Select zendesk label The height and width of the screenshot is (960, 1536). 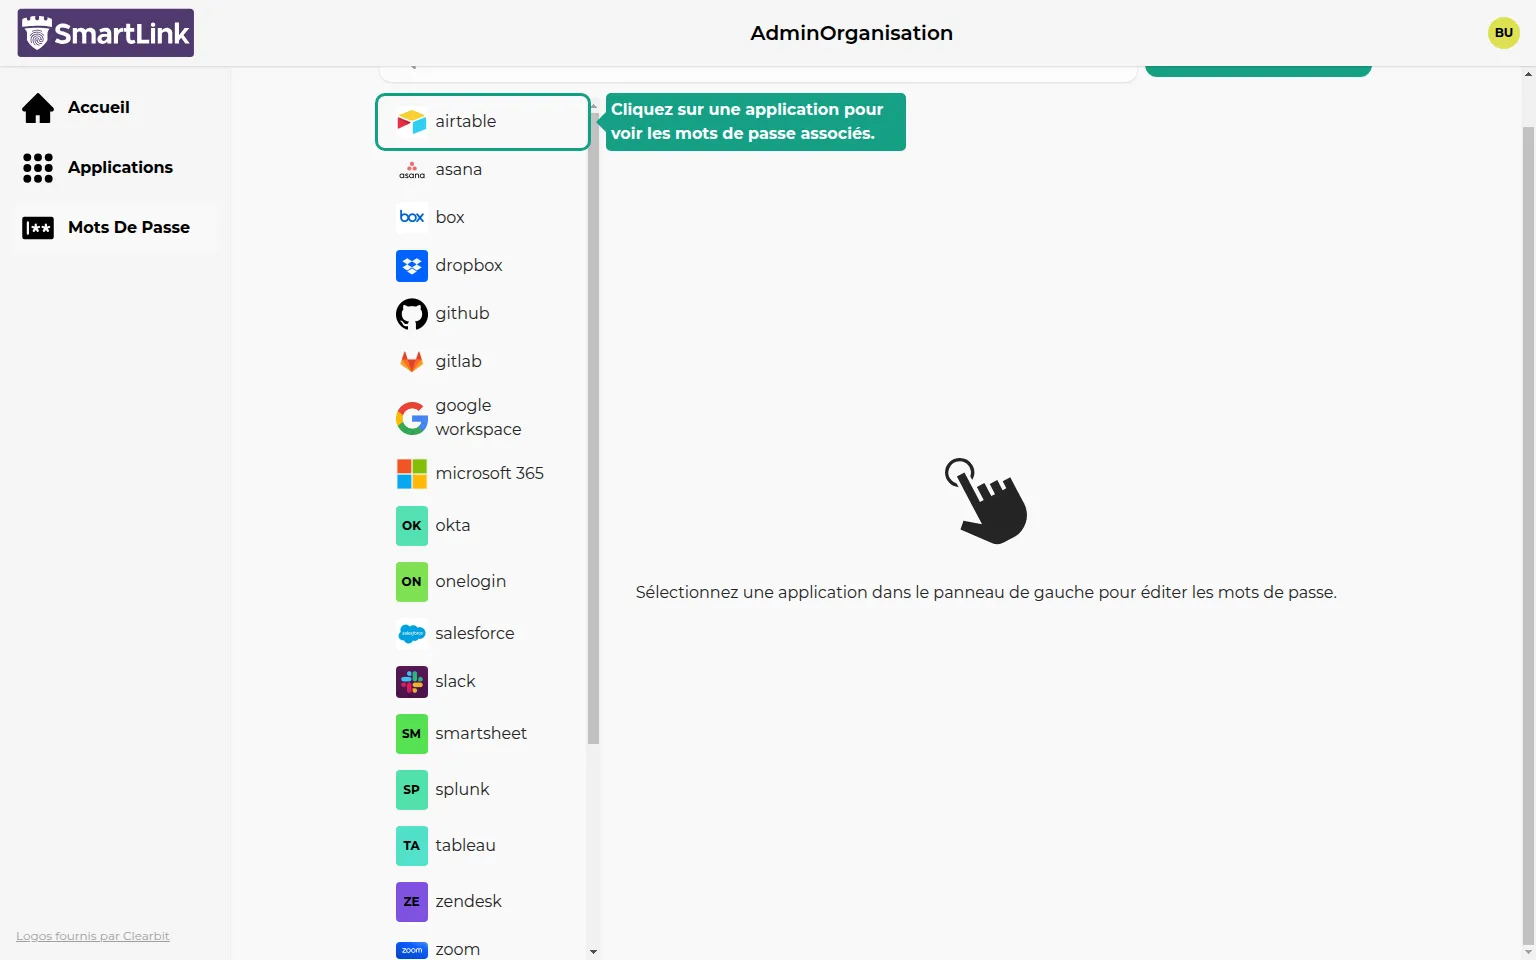coord(469,902)
